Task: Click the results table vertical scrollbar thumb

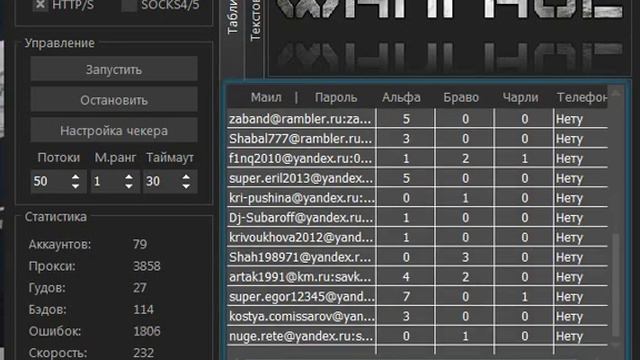Action: point(616,286)
